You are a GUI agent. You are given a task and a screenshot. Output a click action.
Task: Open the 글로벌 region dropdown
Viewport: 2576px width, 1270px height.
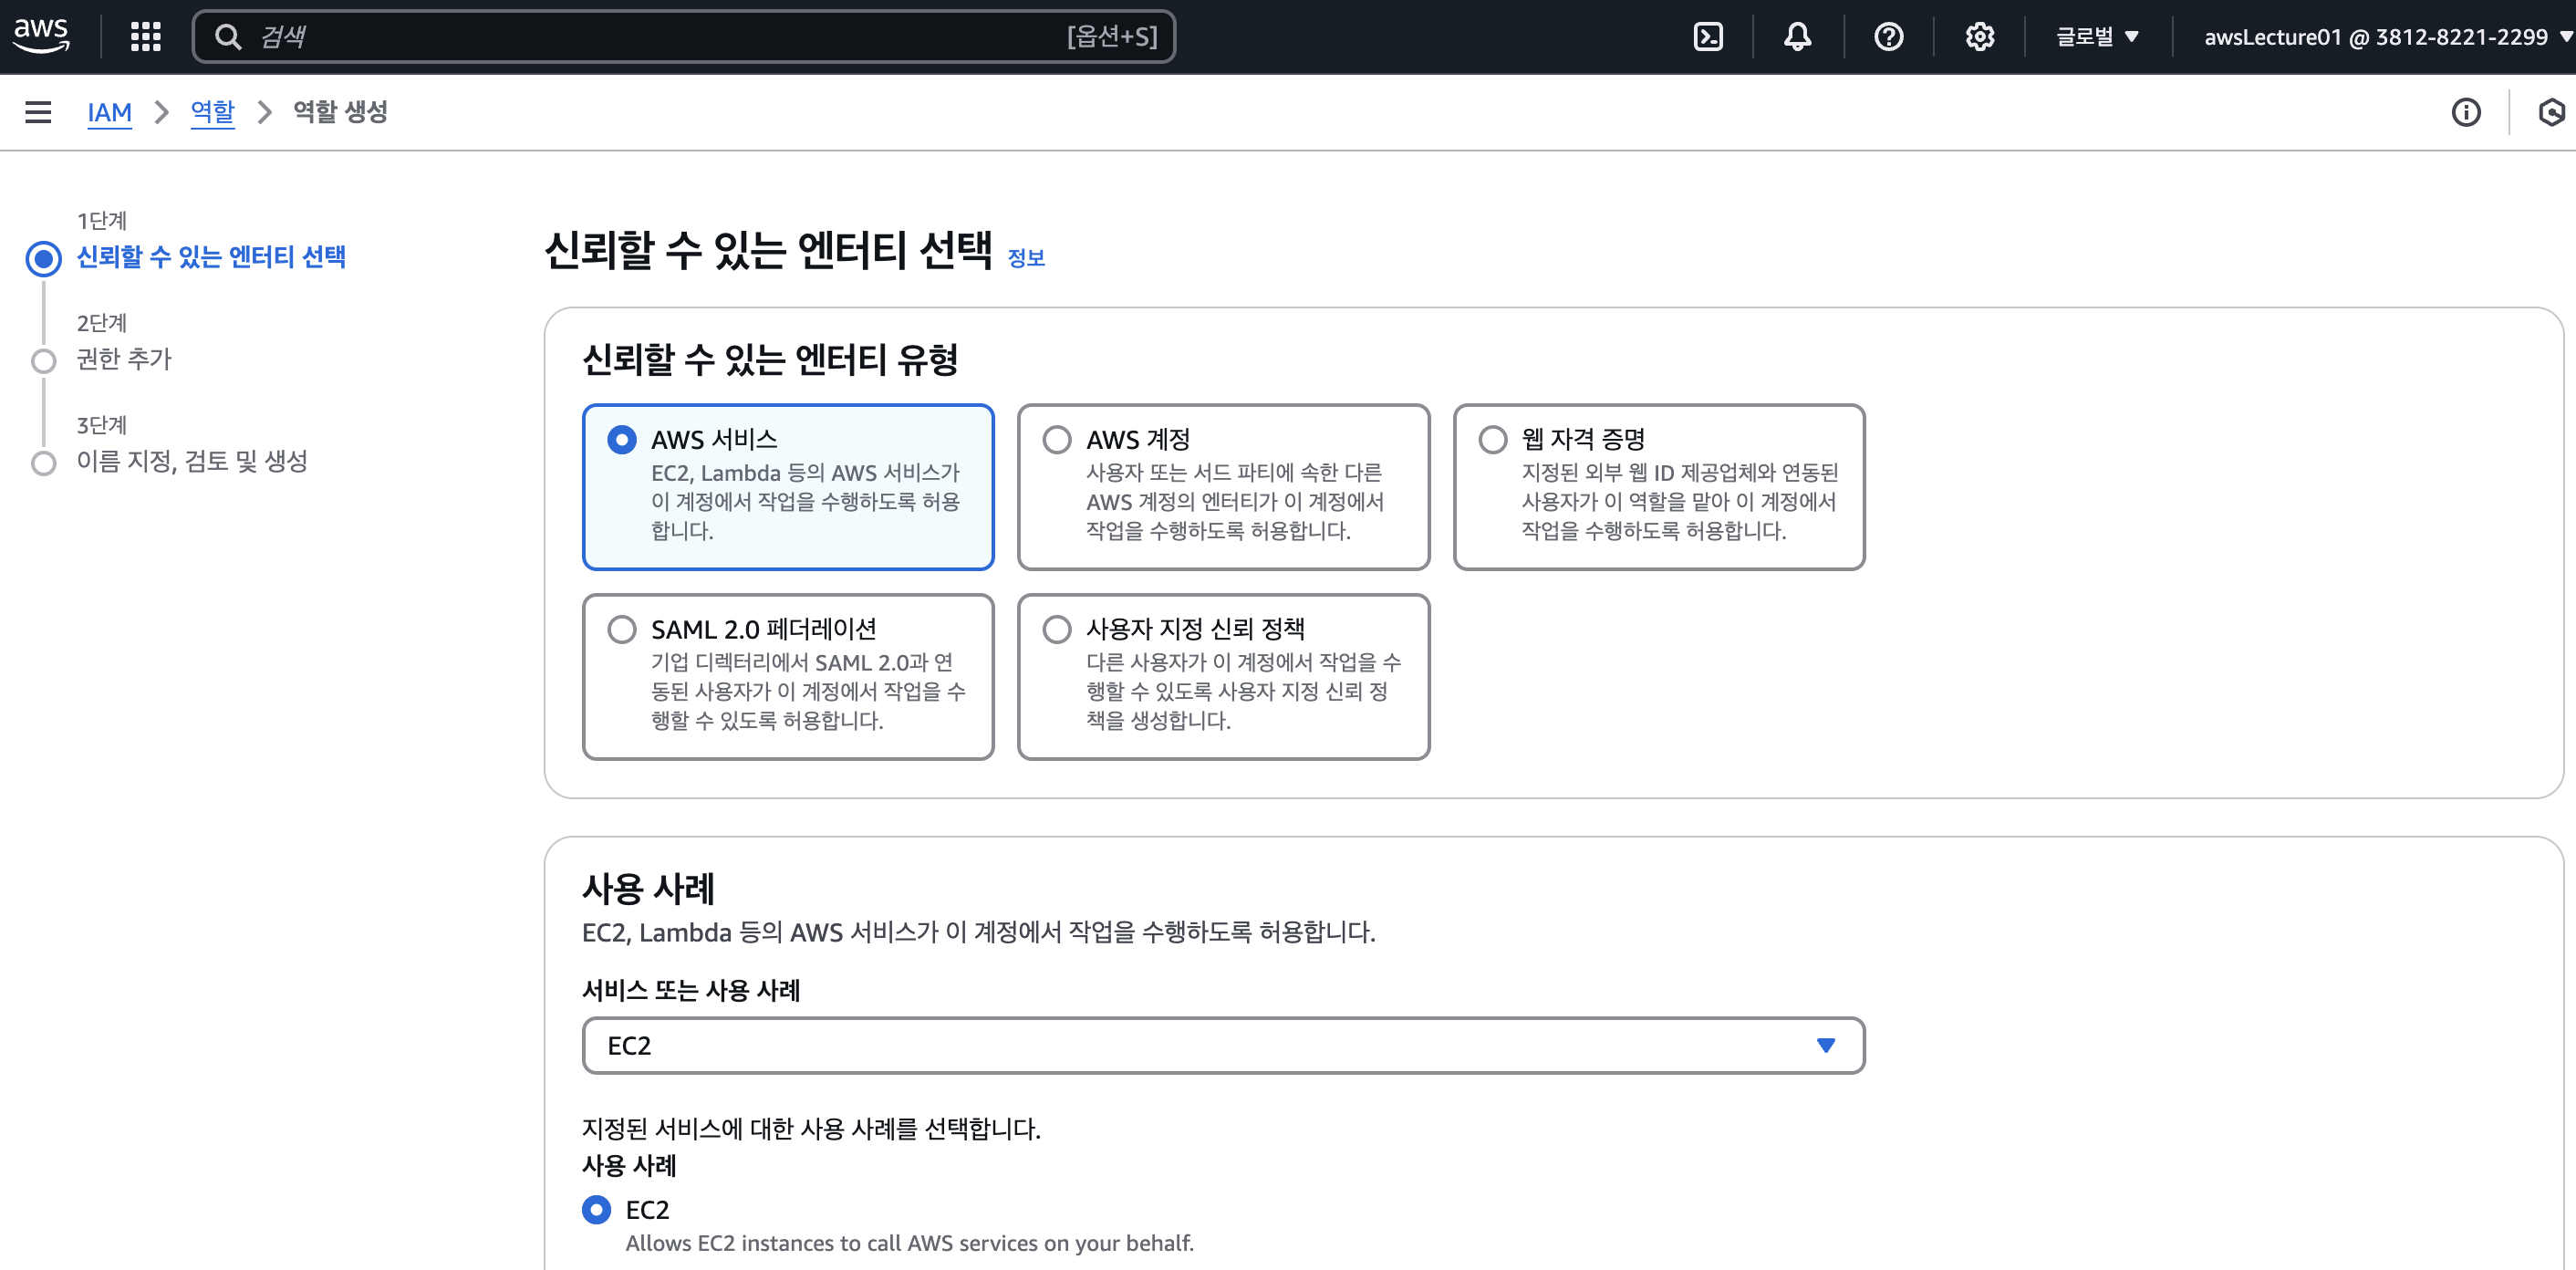(2097, 37)
